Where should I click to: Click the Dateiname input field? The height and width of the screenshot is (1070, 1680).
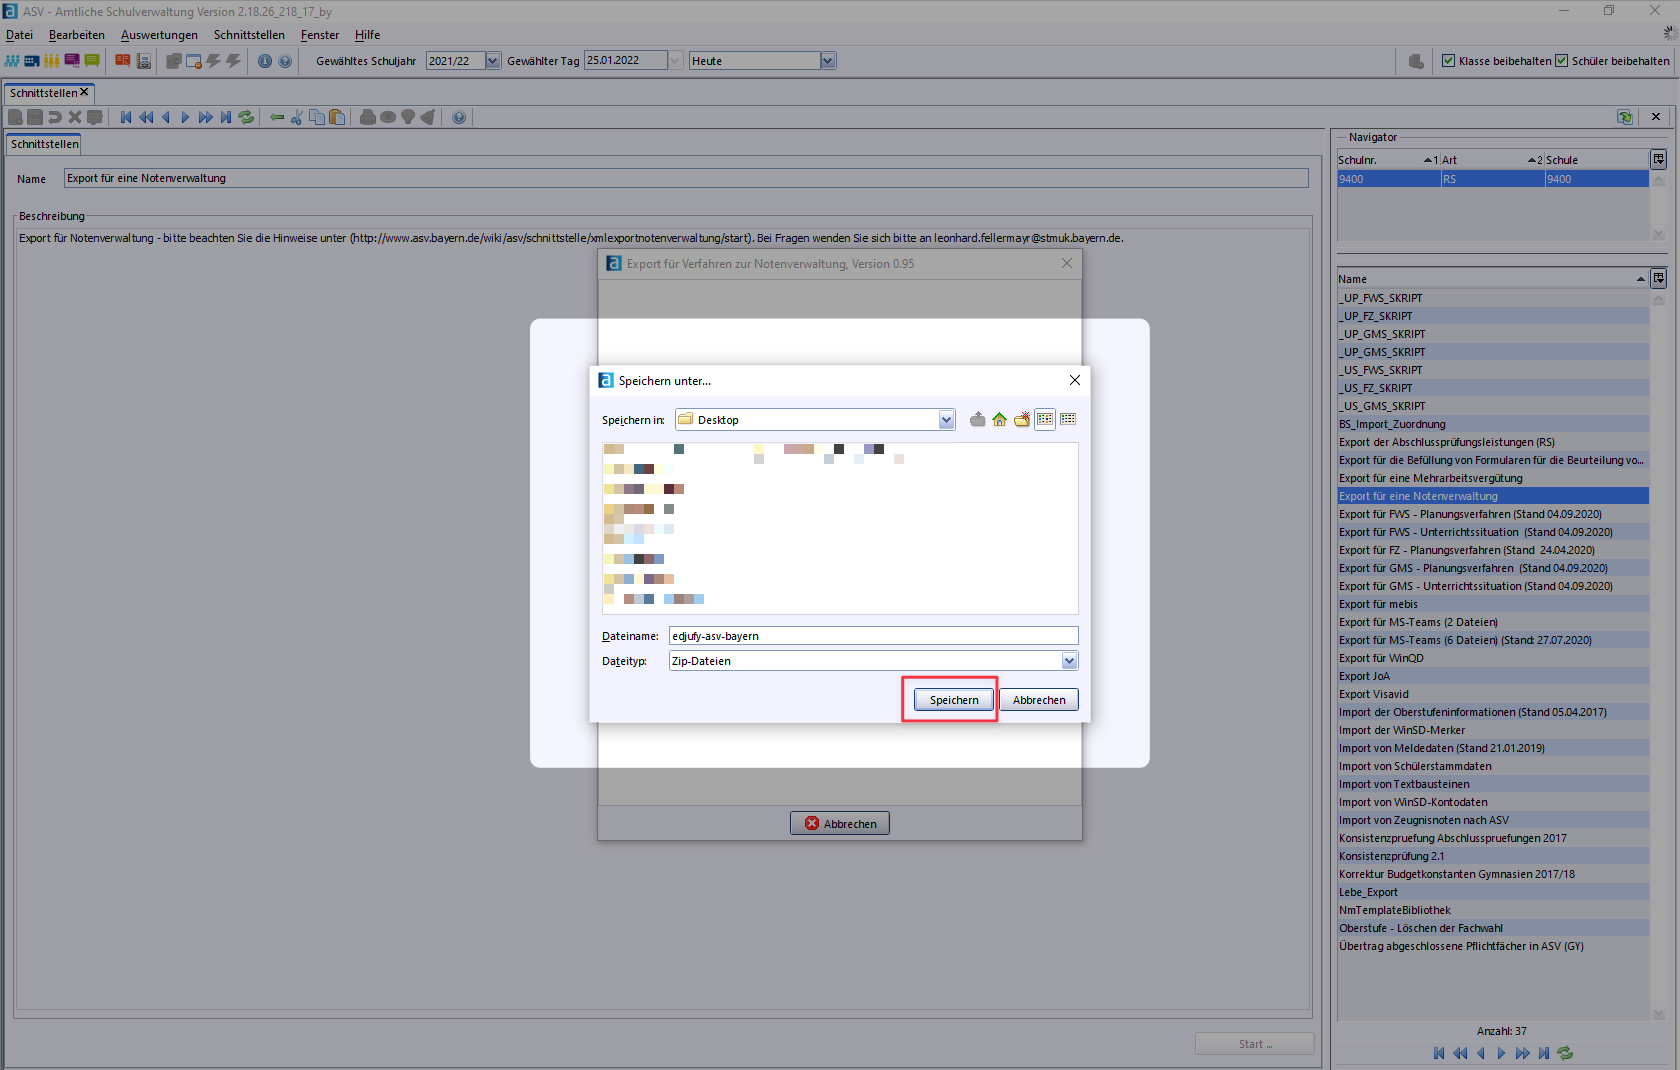pyautogui.click(x=873, y=636)
